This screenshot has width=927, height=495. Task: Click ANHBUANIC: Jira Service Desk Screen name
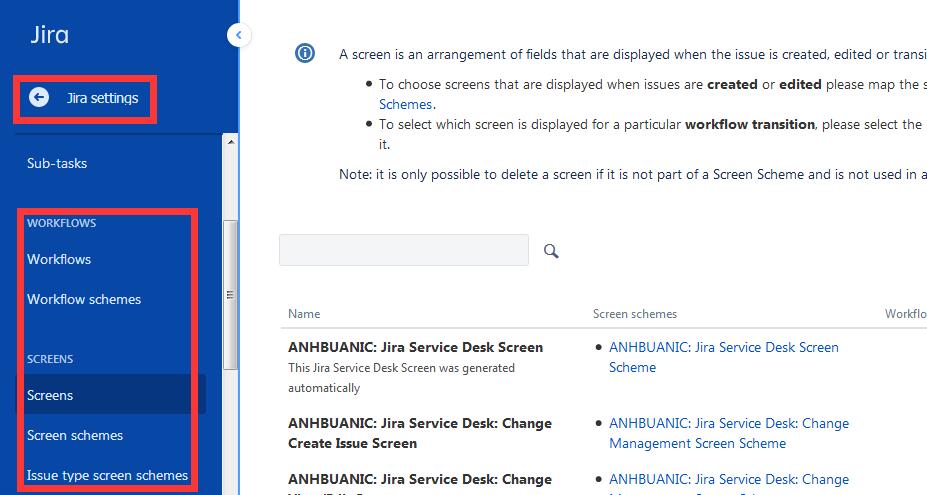point(416,347)
